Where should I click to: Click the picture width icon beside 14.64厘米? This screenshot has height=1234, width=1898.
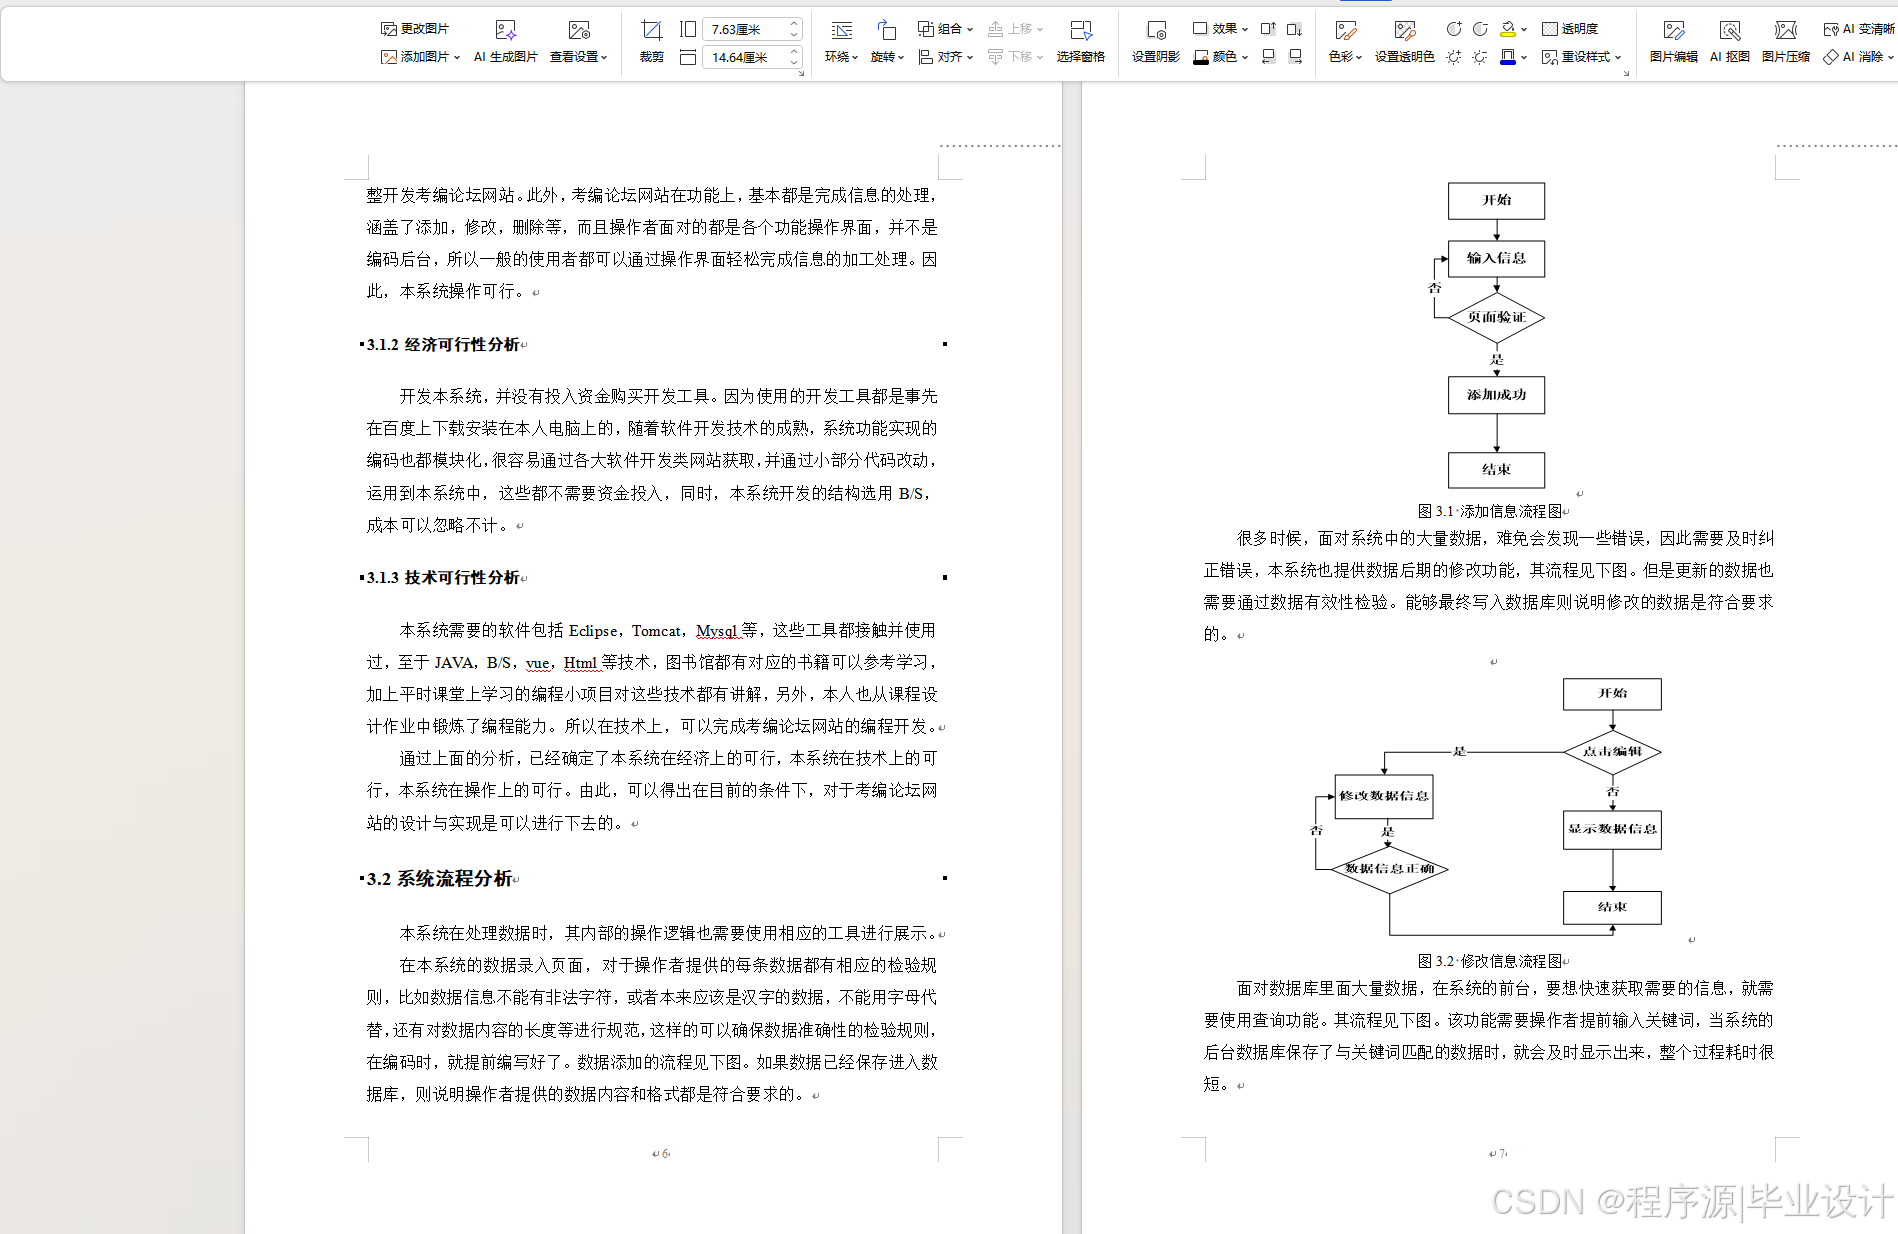pyautogui.click(x=688, y=58)
